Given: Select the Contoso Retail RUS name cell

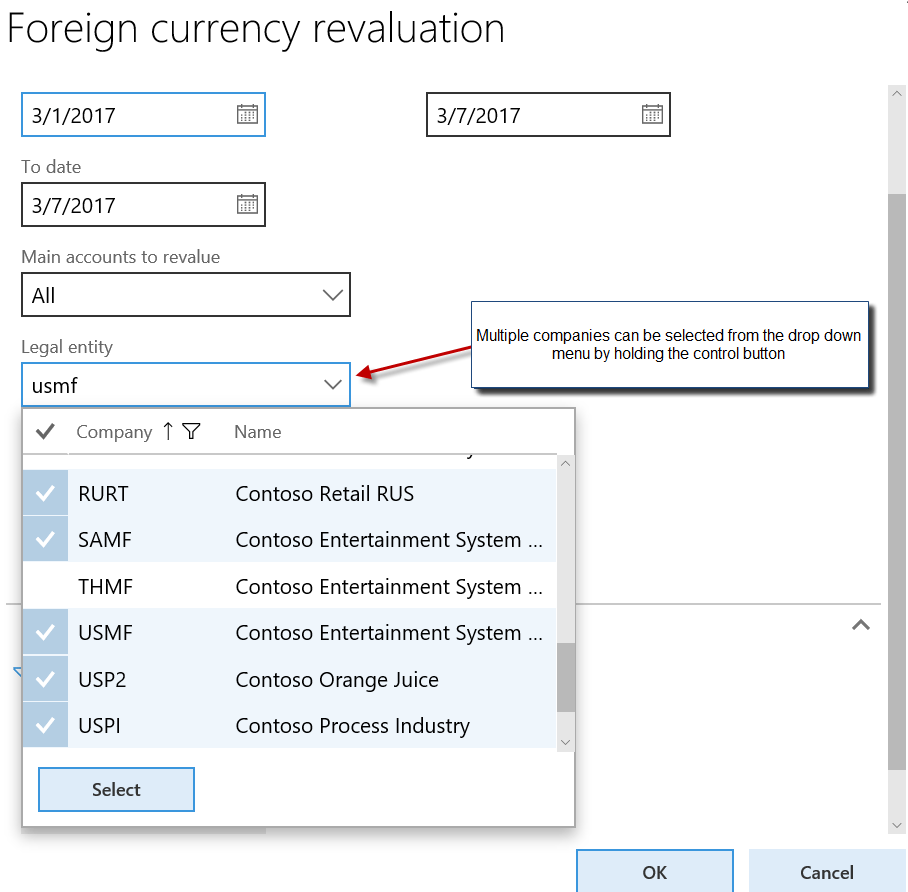Looking at the screenshot, I should point(325,493).
